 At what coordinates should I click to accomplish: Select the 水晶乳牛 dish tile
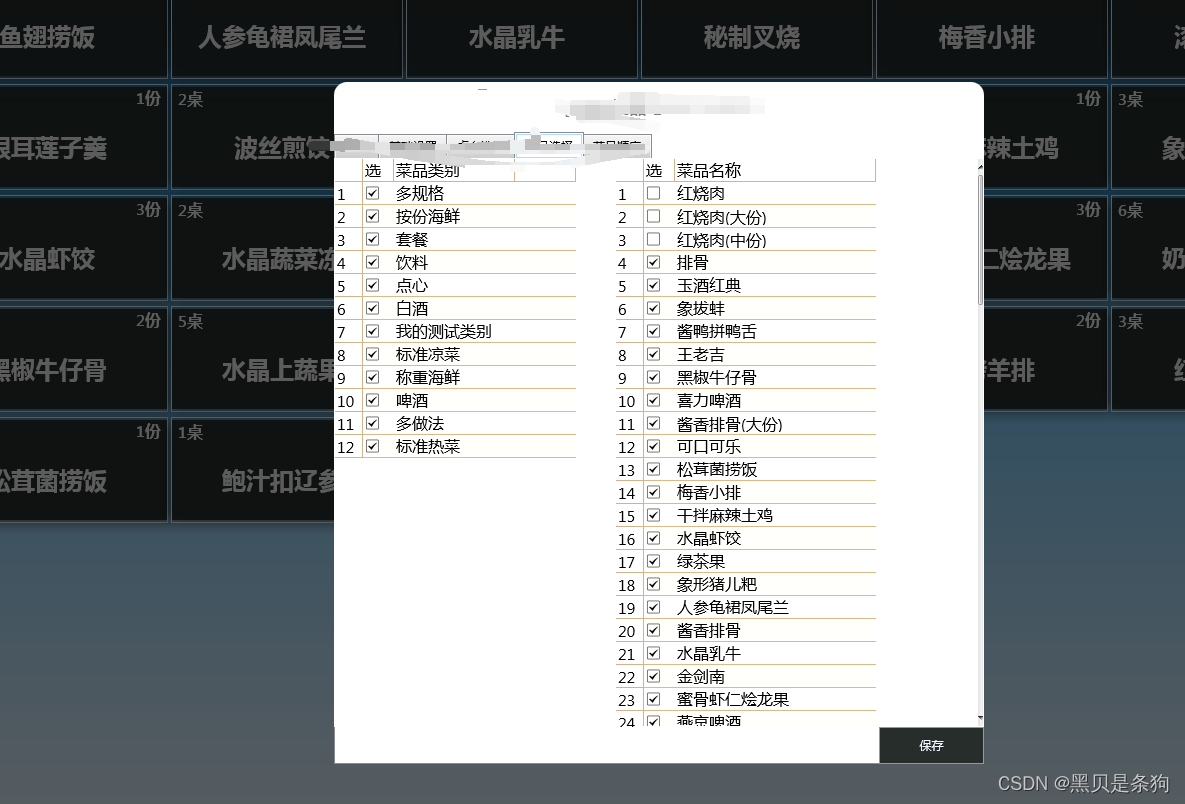coord(521,38)
